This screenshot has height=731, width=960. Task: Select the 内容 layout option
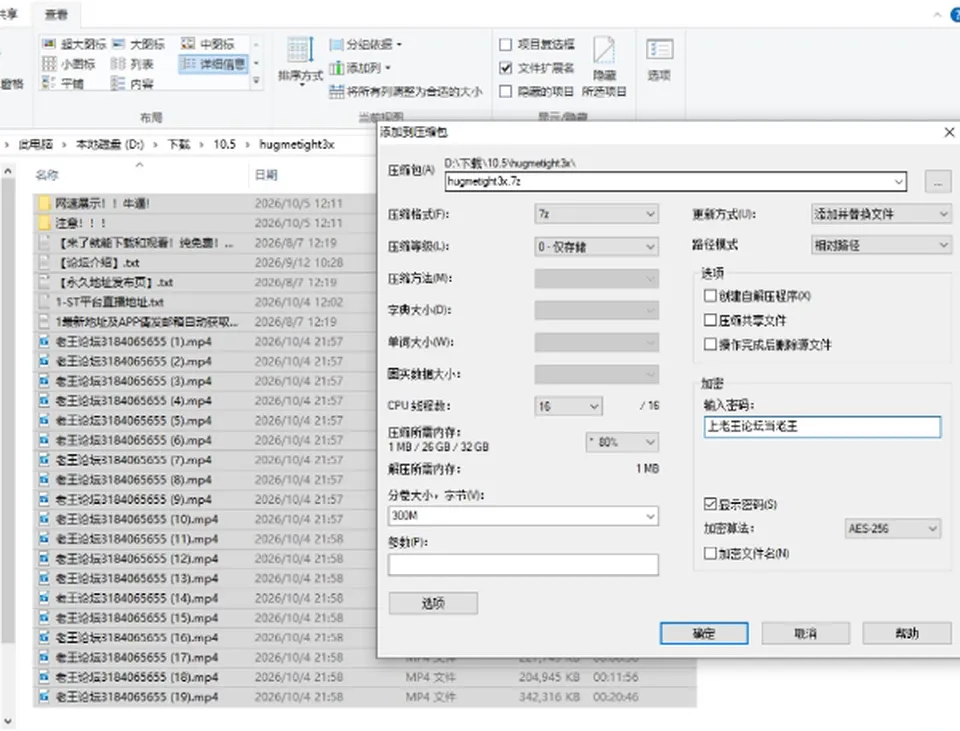(132, 83)
